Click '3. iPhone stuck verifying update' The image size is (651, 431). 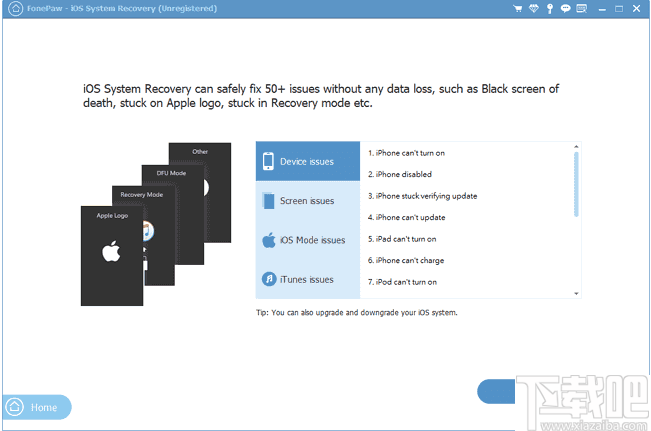click(423, 196)
